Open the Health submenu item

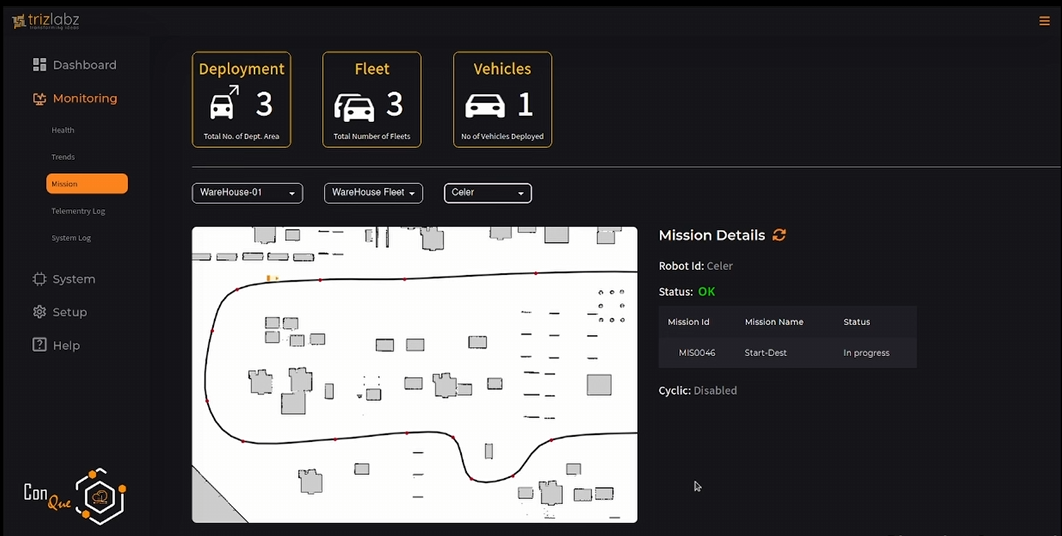click(63, 130)
